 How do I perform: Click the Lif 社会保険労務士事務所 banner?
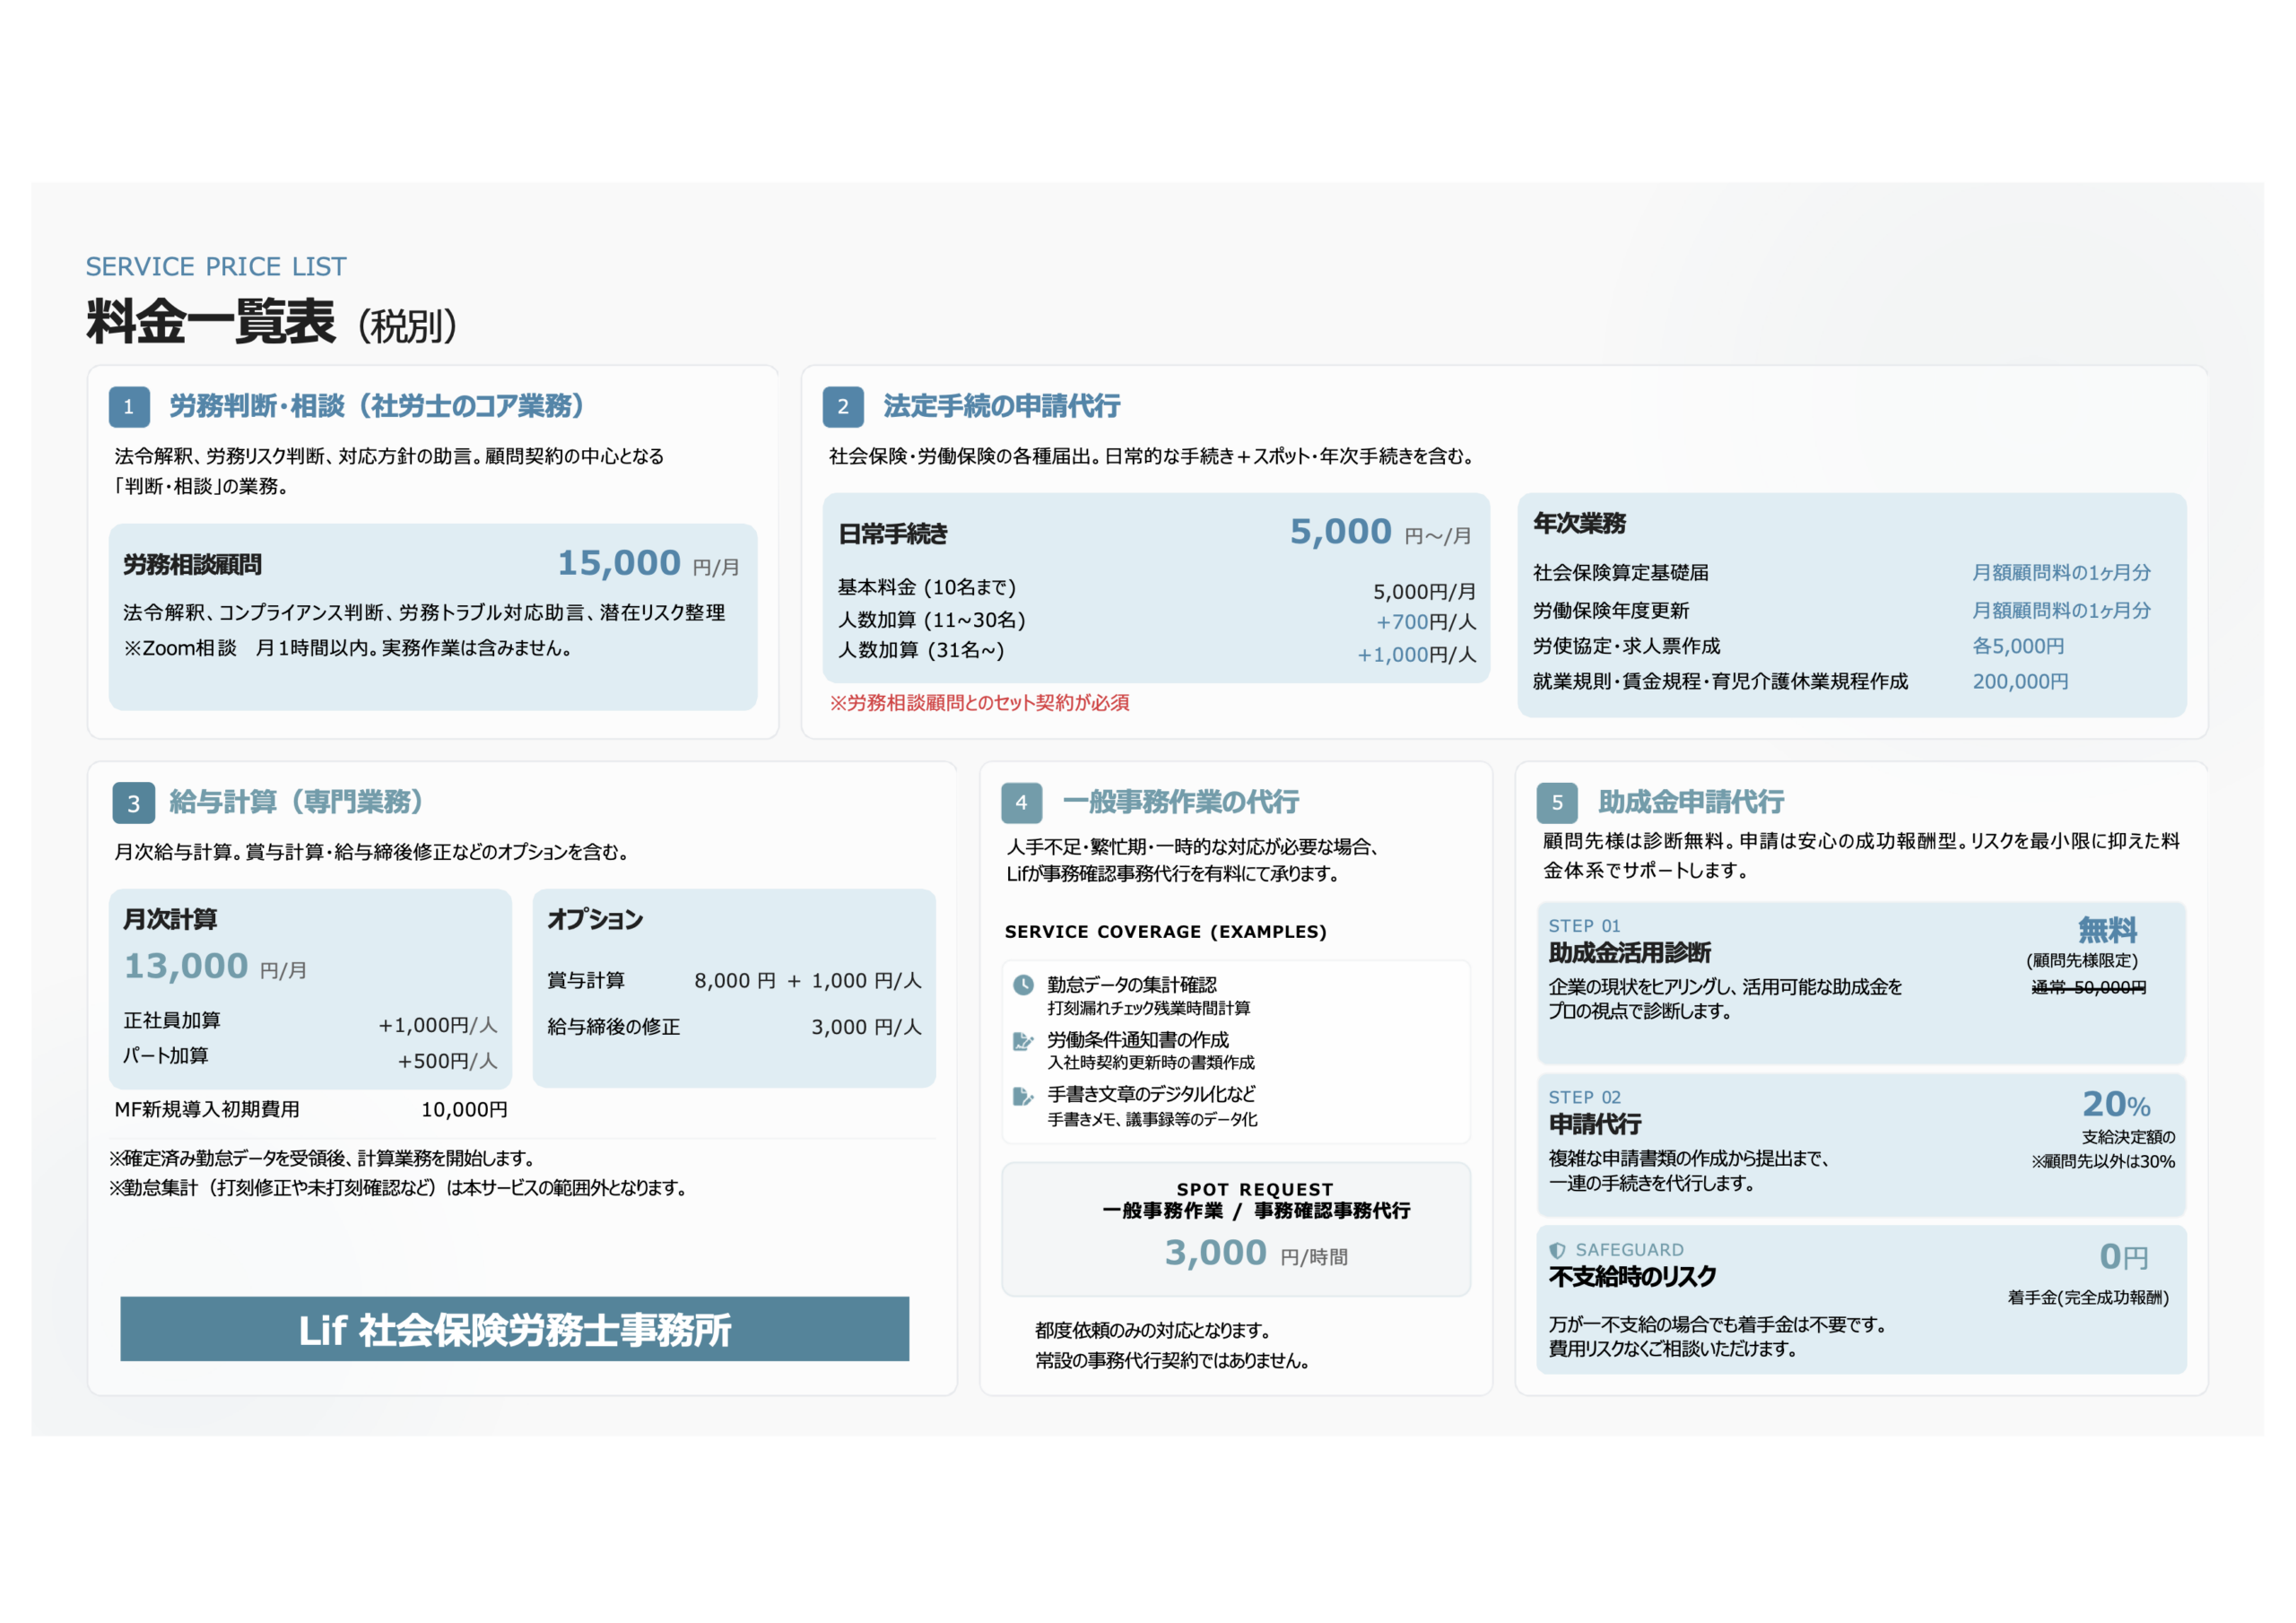click(515, 1330)
